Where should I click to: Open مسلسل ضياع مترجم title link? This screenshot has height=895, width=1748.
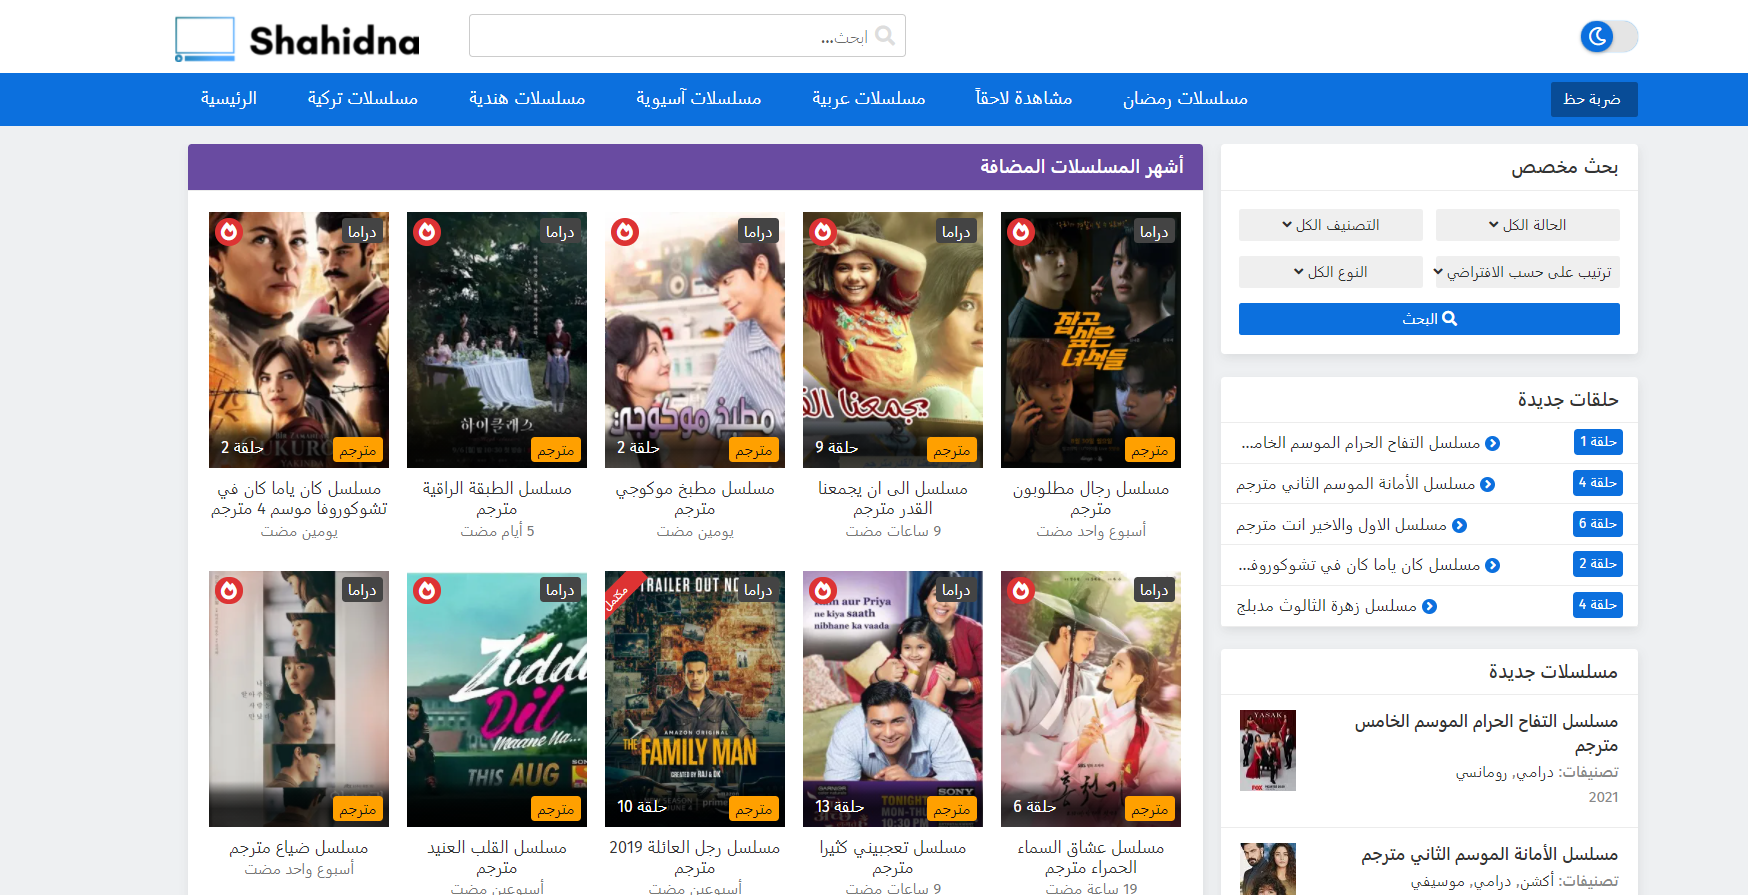click(299, 848)
